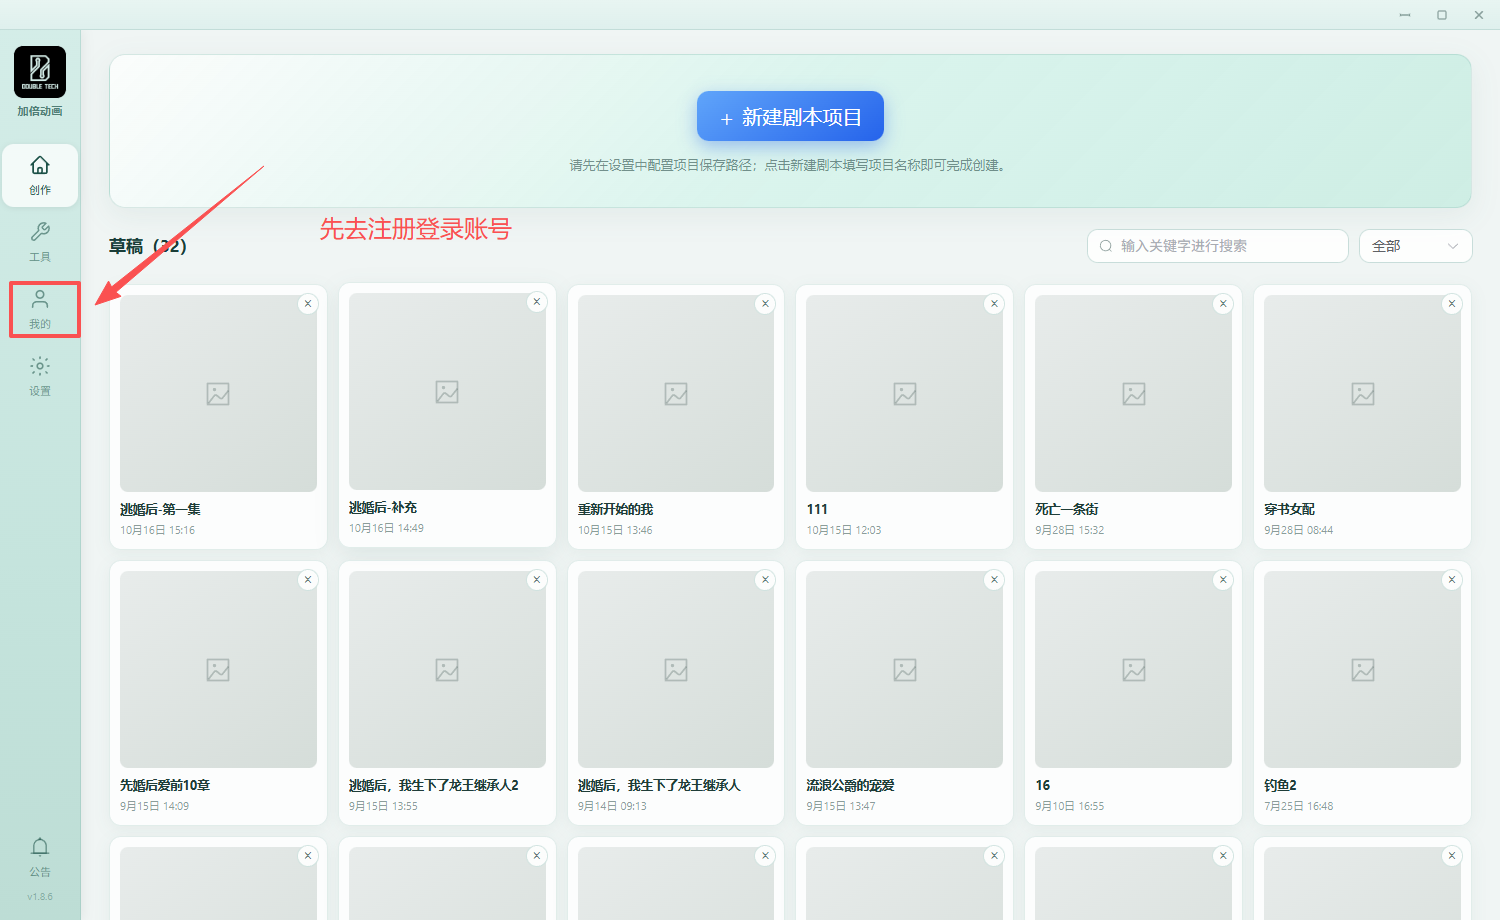1500x920 pixels.
Task: Open the 设置 settings page
Action: coord(40,376)
